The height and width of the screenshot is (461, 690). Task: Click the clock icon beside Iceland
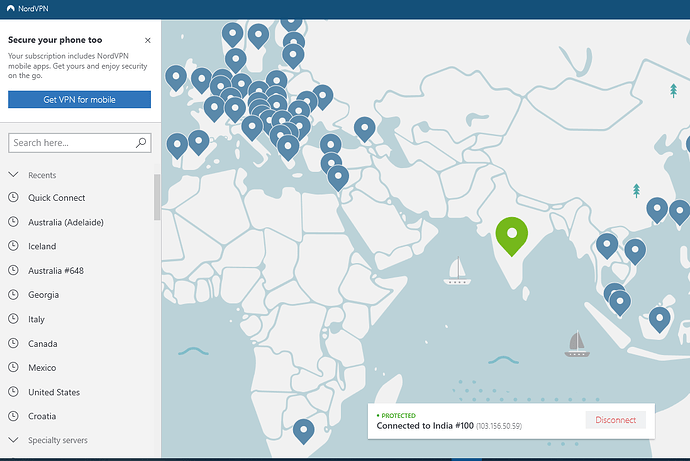point(14,245)
